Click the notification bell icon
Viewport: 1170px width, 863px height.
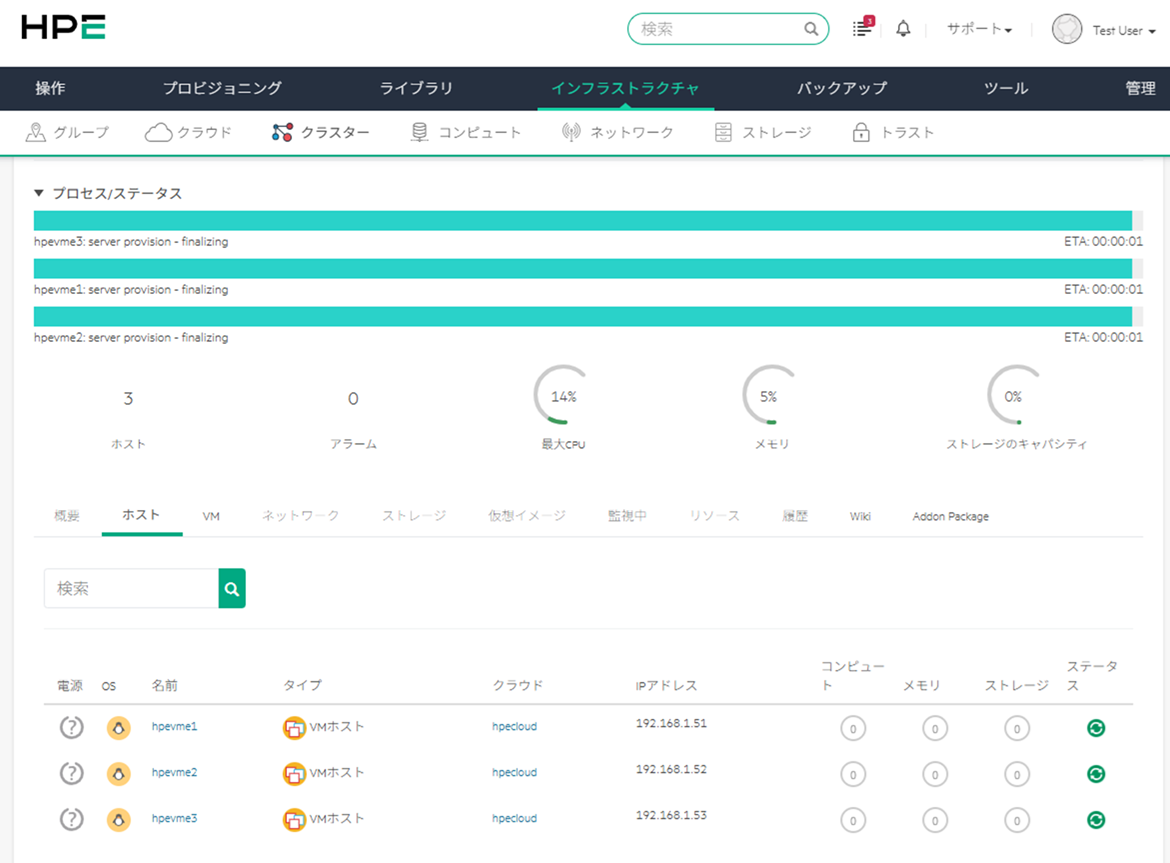(903, 29)
